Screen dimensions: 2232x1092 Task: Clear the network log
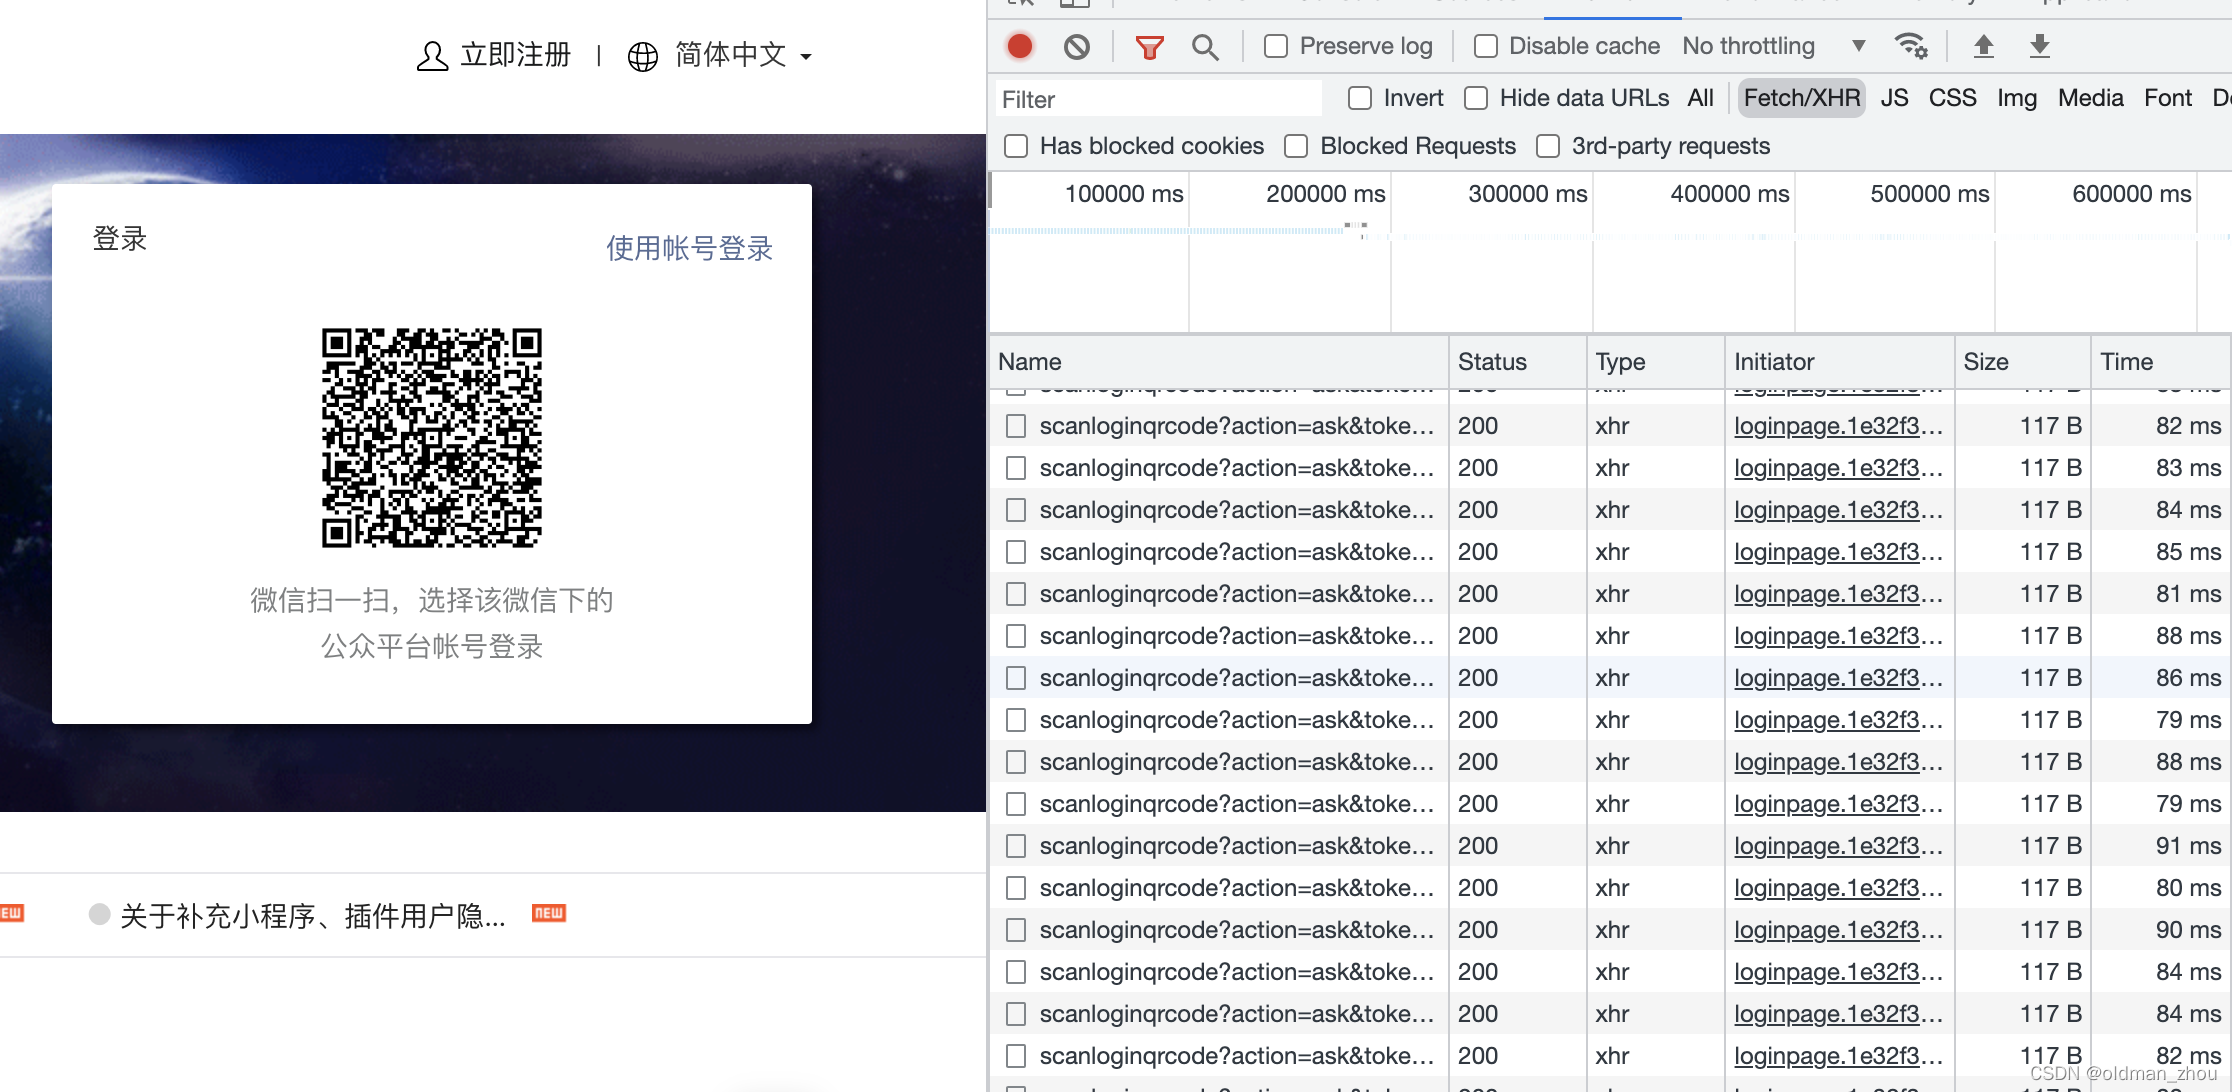click(x=1077, y=46)
